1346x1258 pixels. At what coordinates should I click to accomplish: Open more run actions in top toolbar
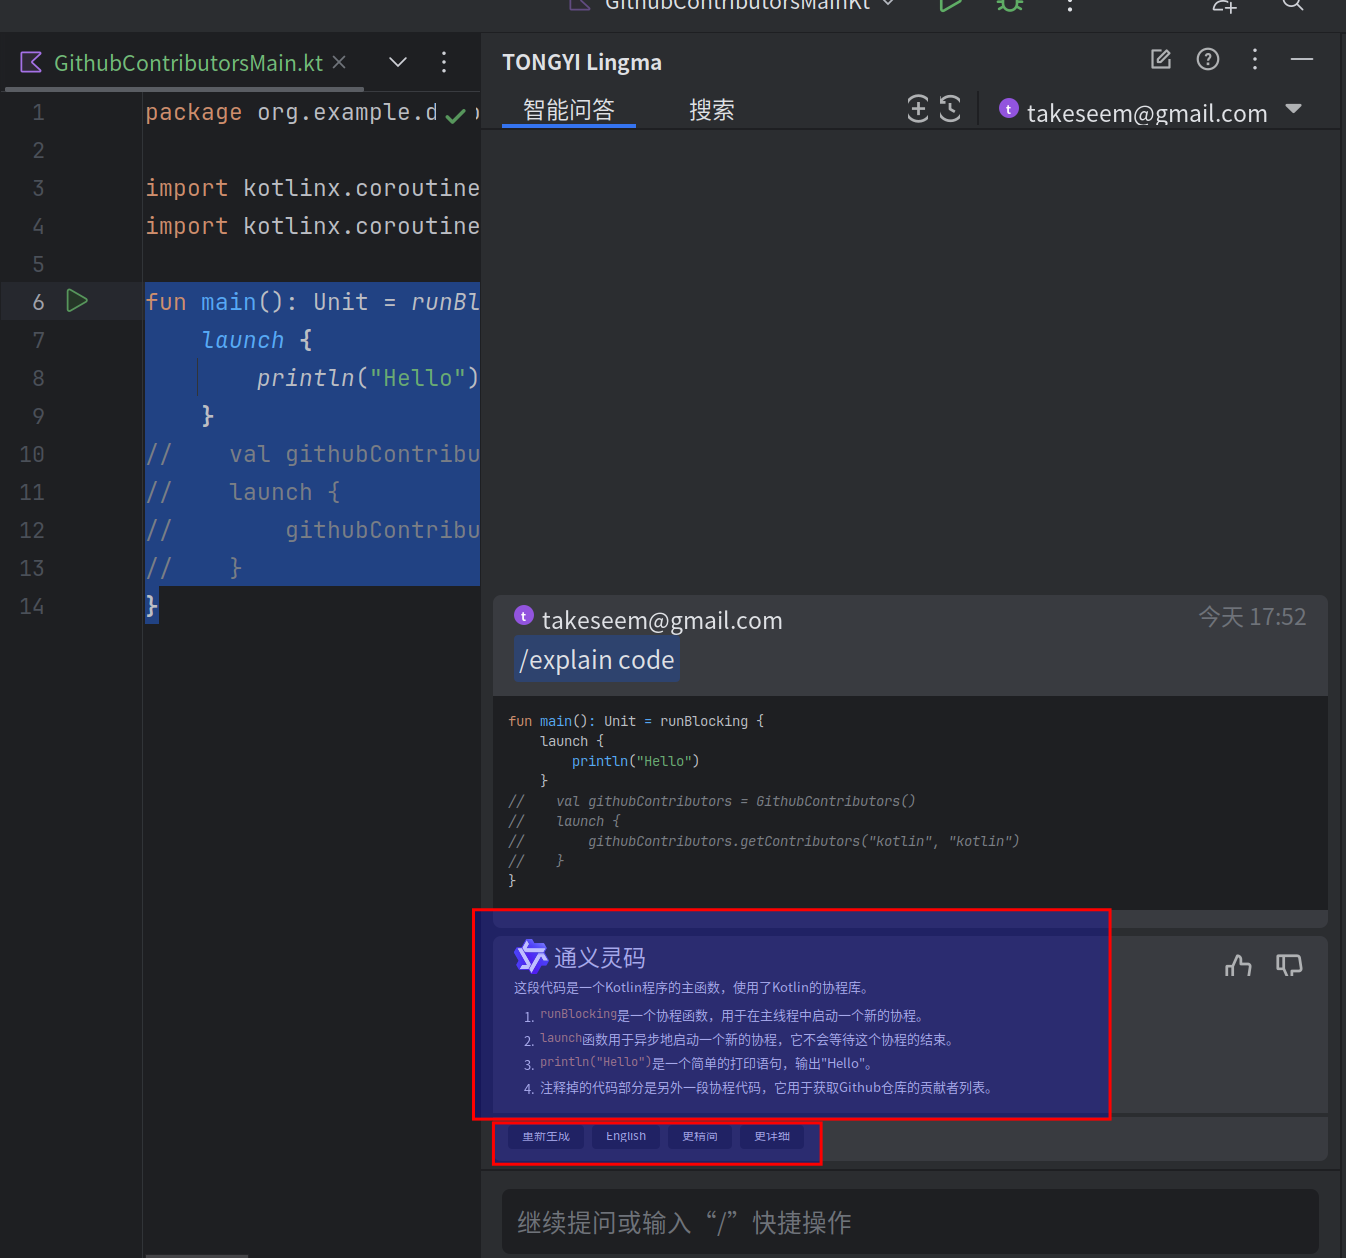pos(1070,5)
